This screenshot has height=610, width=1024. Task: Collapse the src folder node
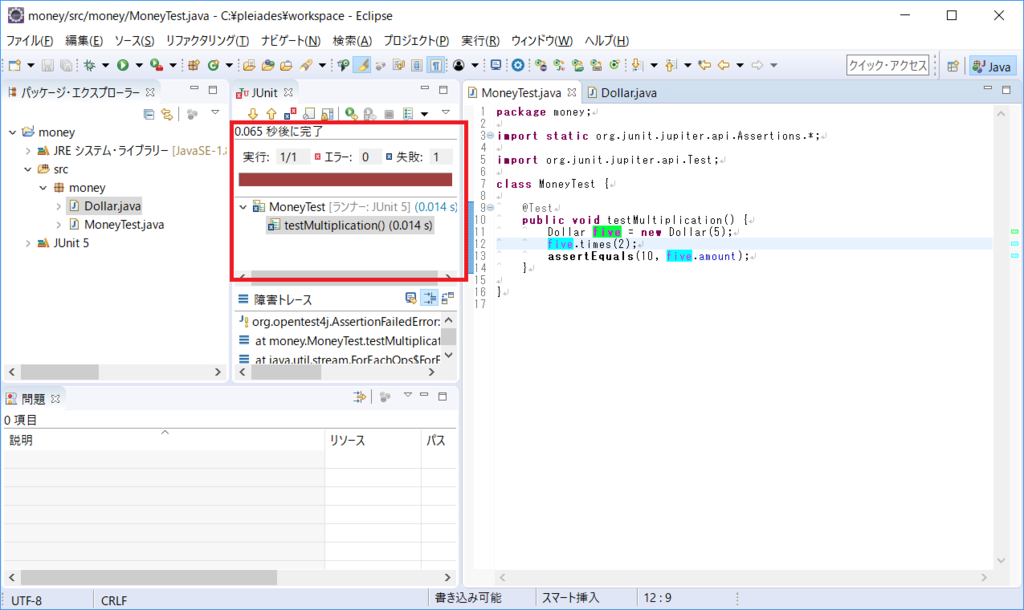point(27,169)
